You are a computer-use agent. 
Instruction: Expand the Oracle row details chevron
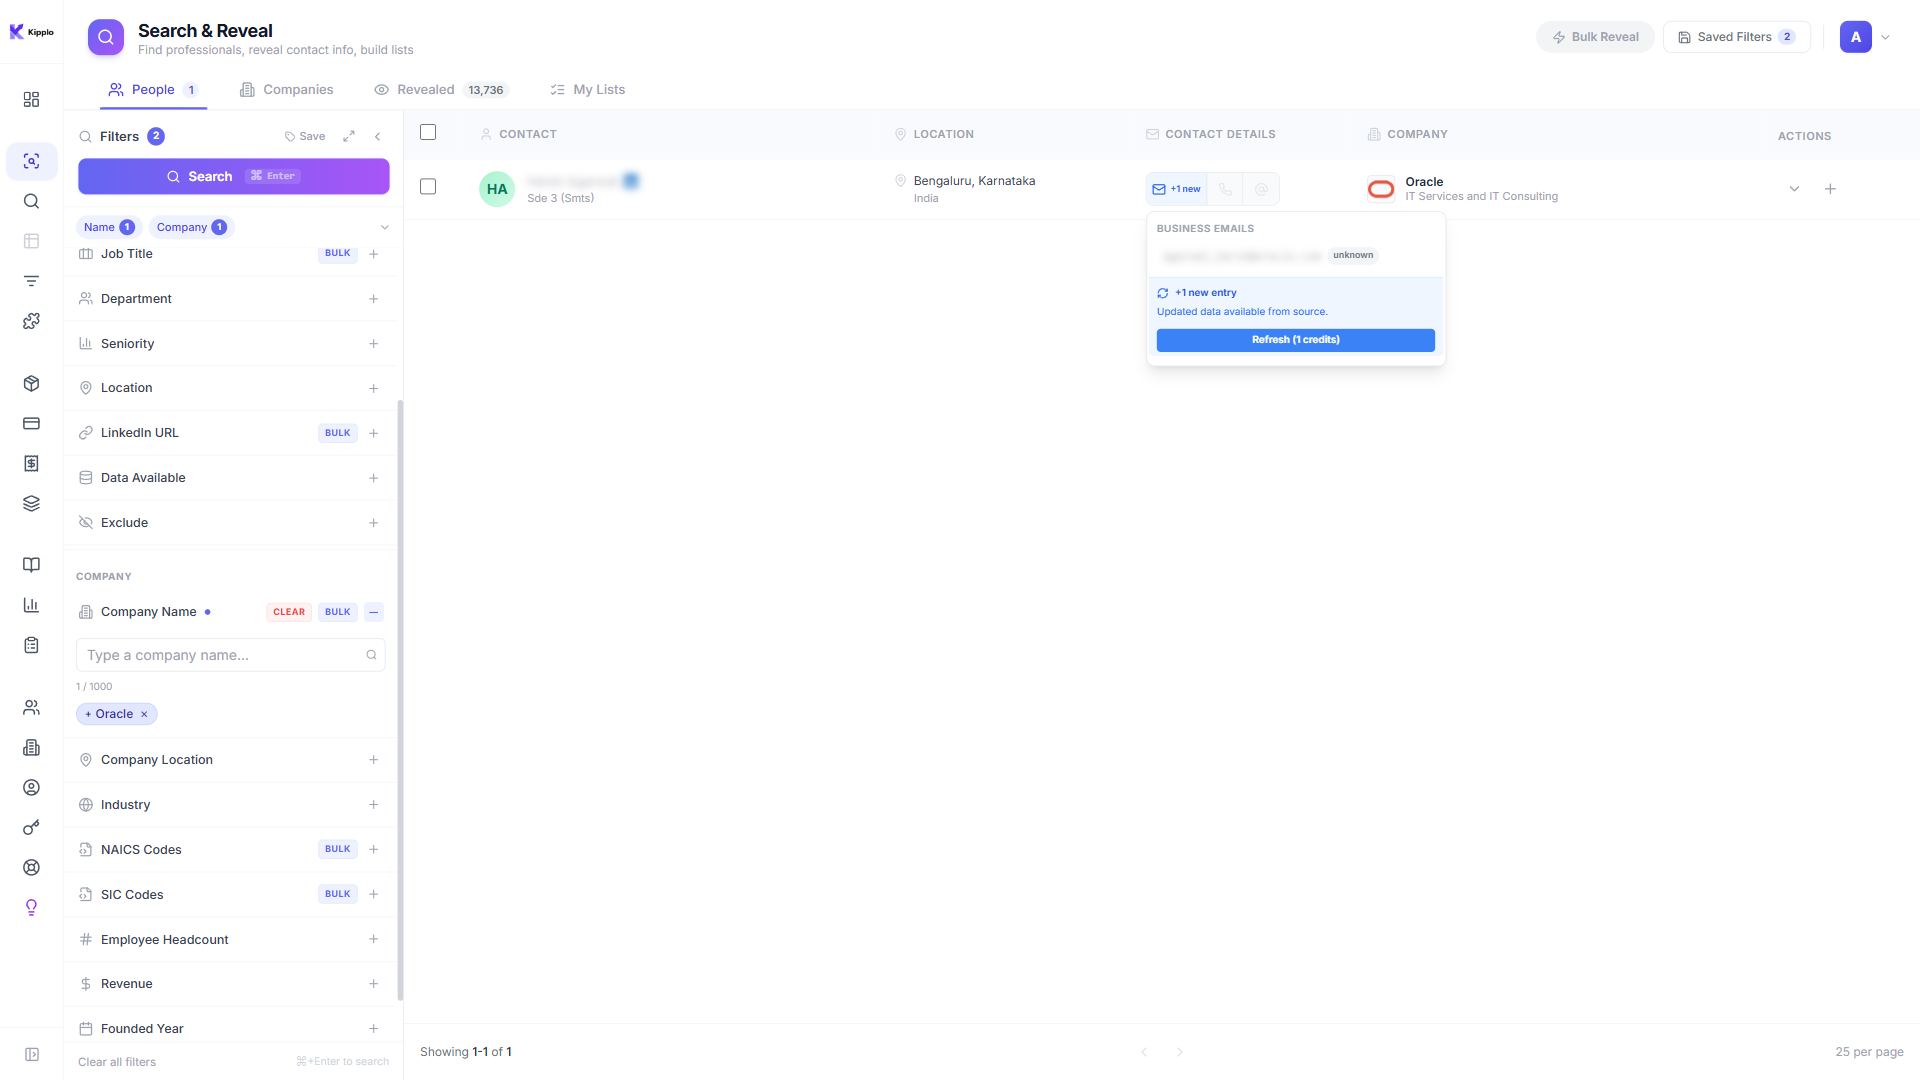(1794, 189)
